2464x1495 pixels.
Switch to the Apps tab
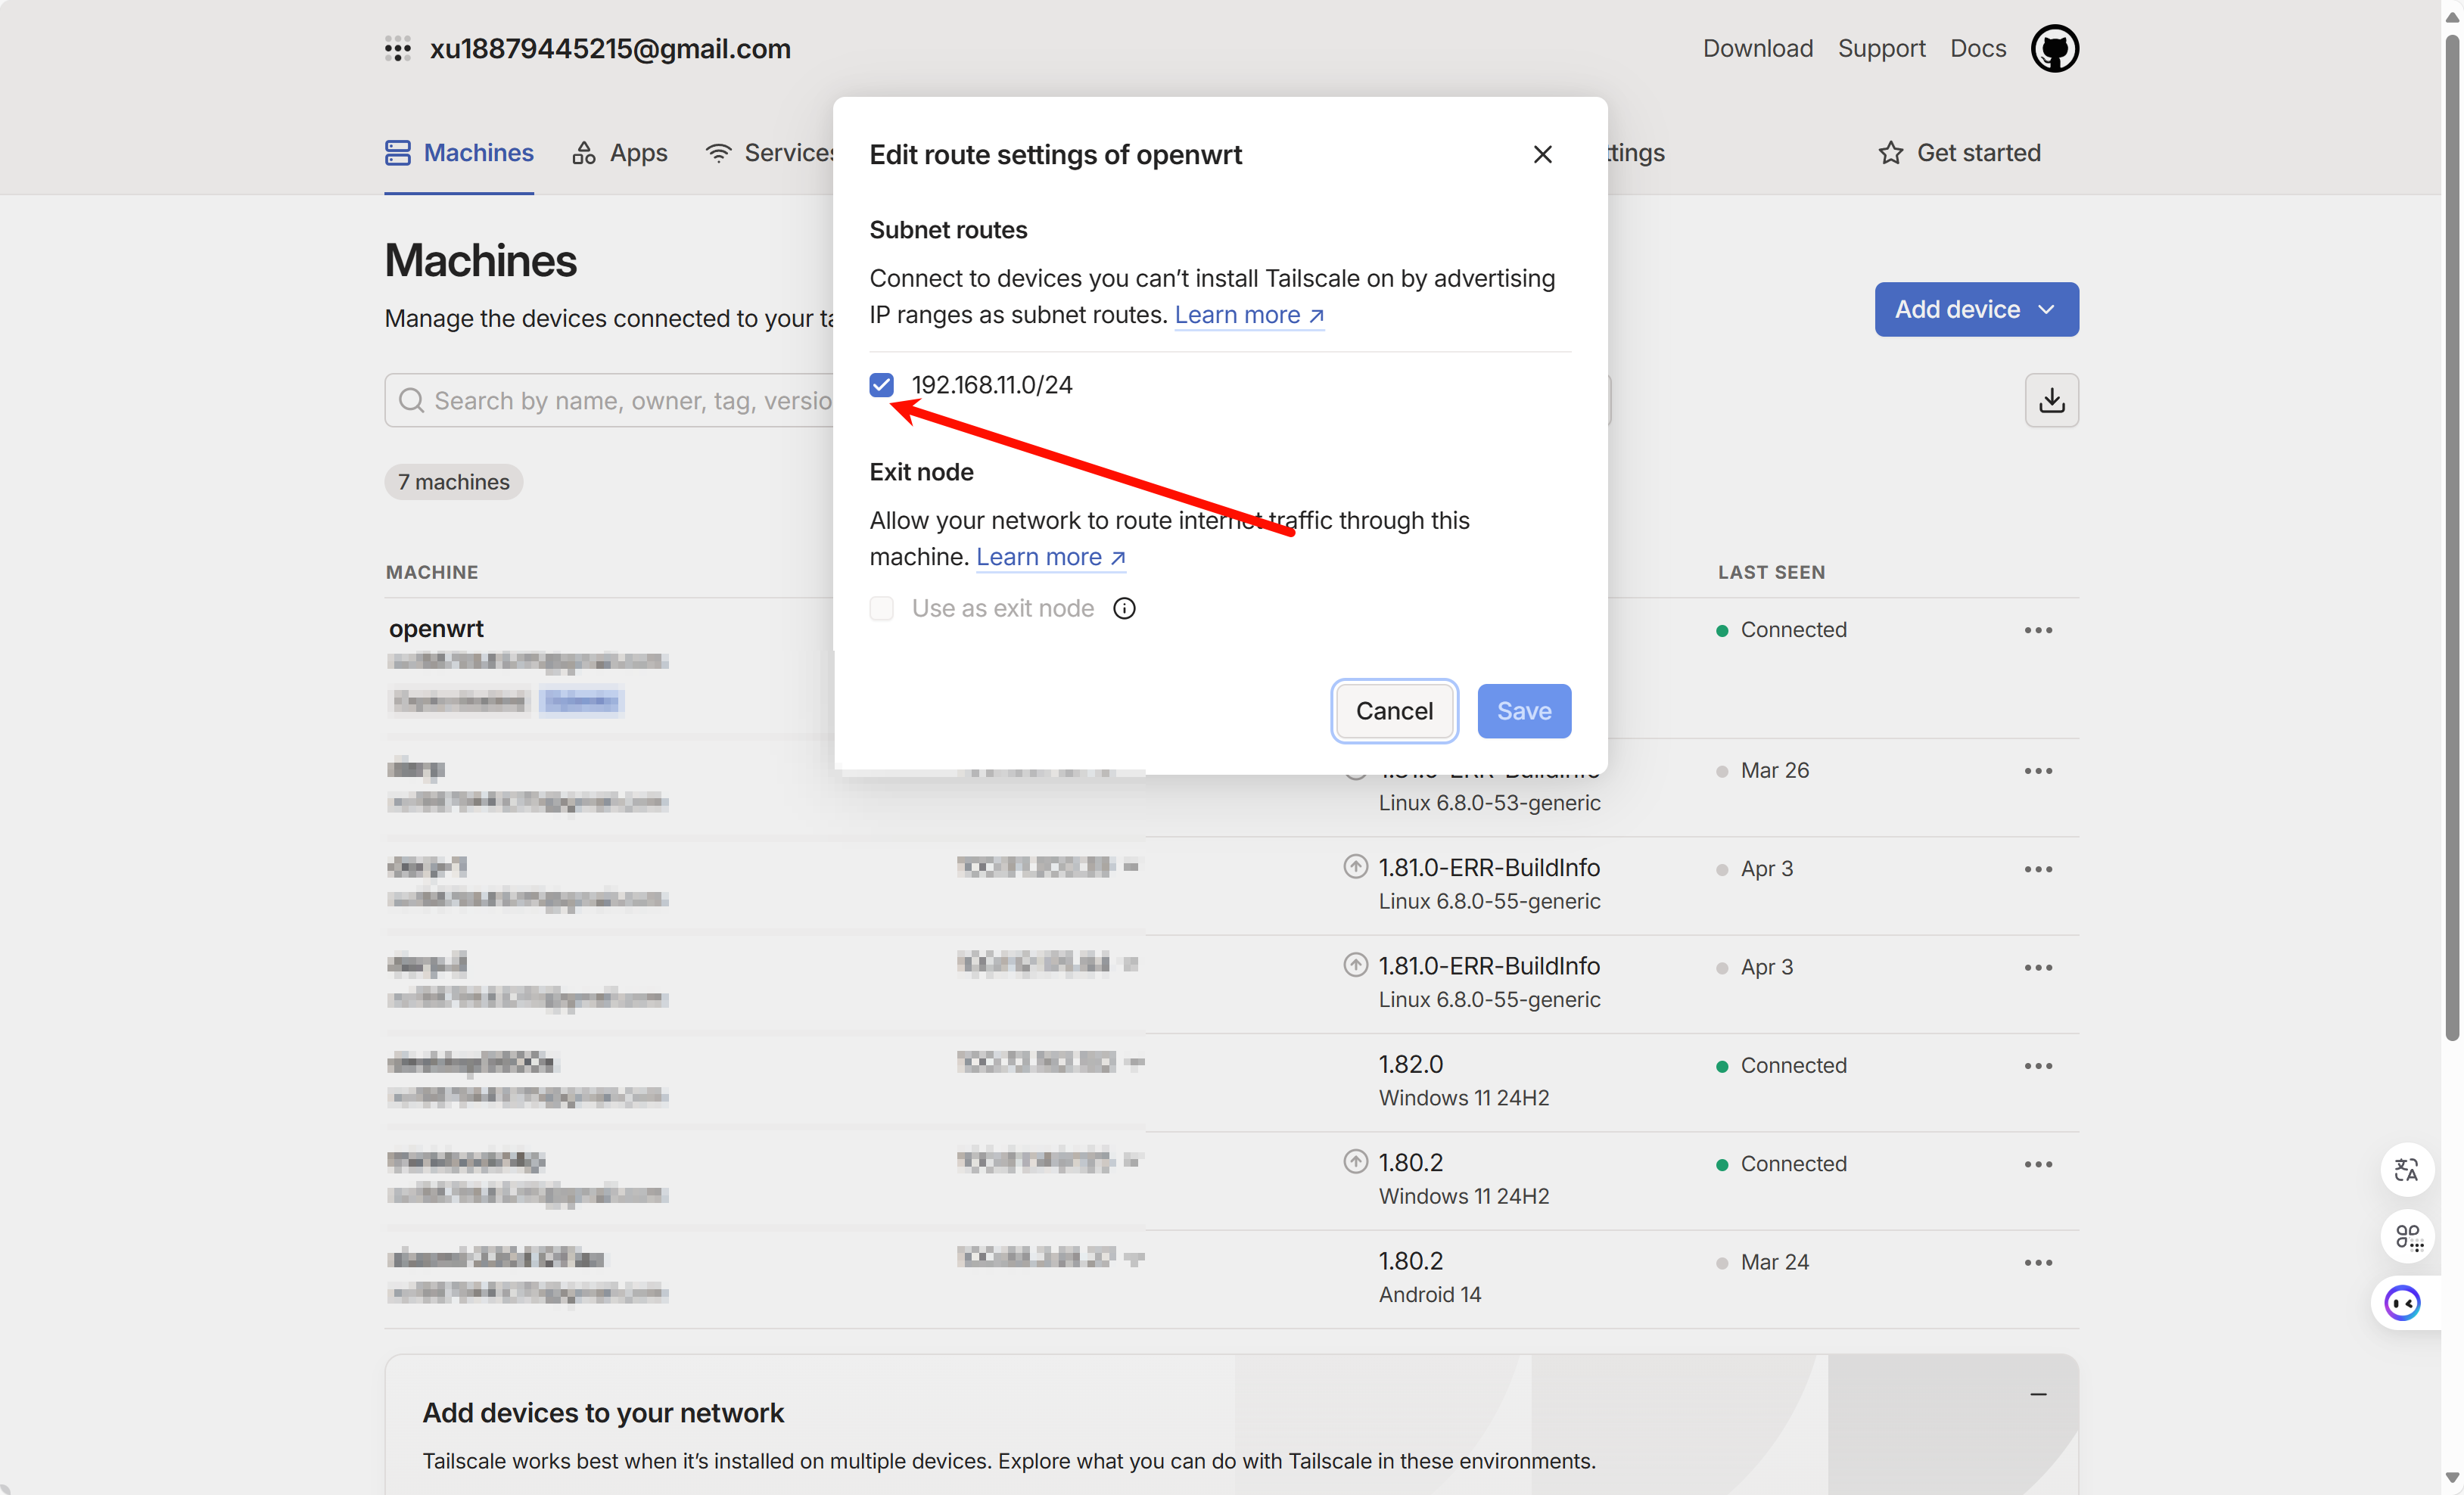coord(620,152)
